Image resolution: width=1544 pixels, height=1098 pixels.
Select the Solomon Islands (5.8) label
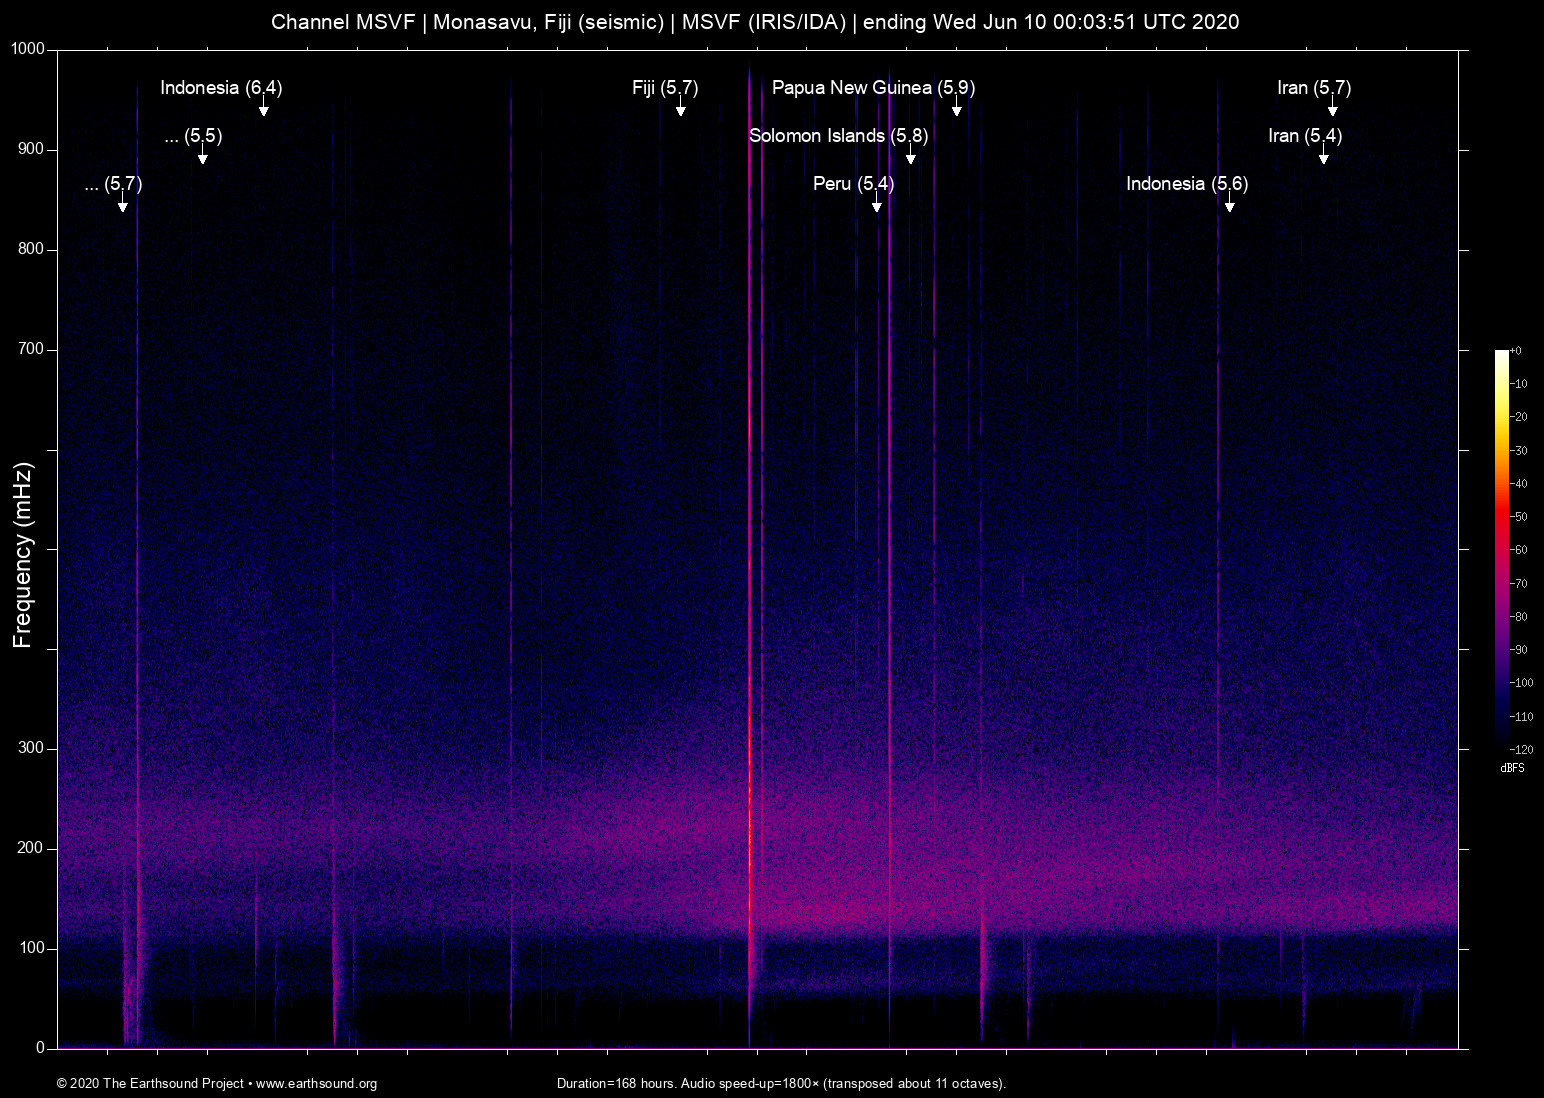tap(838, 136)
